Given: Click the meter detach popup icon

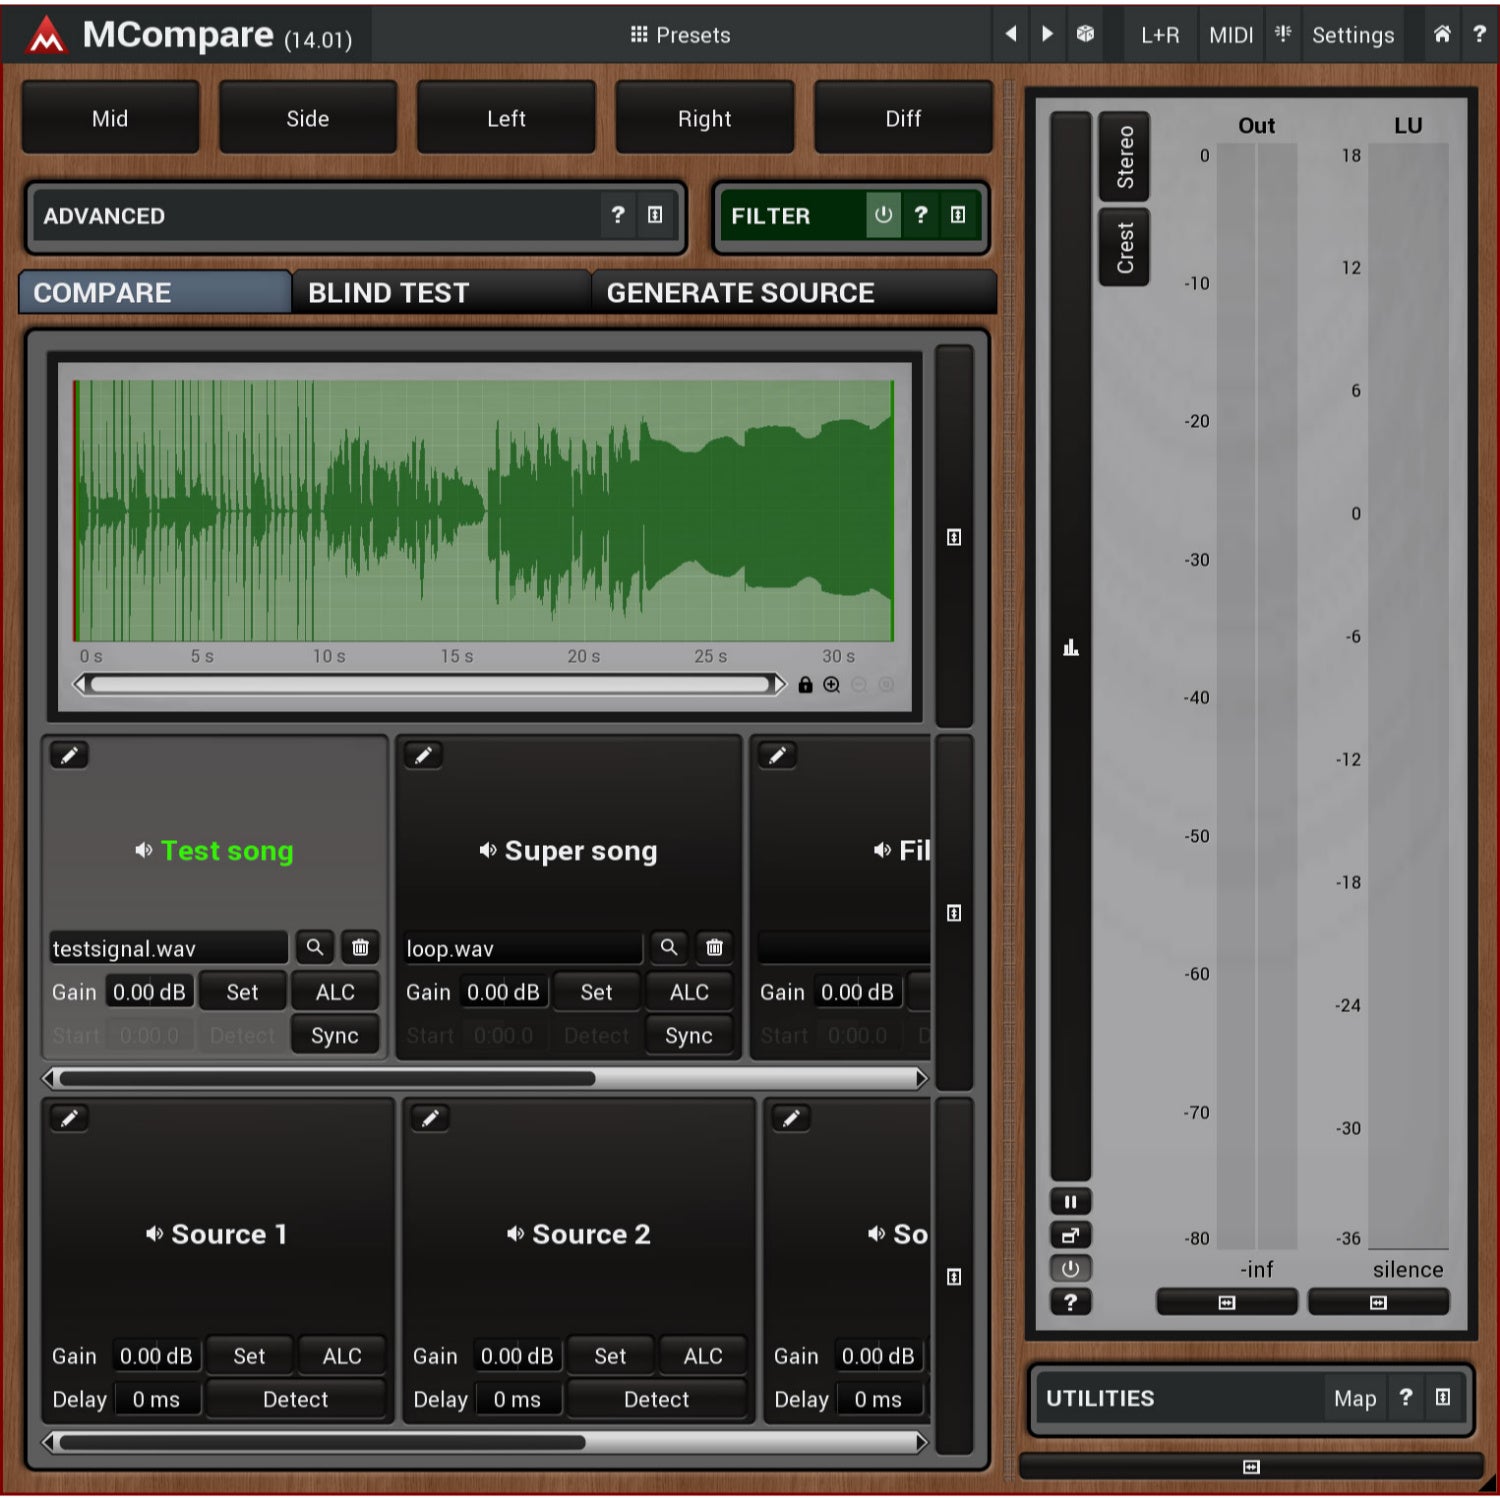Looking at the screenshot, I should tap(1070, 1235).
